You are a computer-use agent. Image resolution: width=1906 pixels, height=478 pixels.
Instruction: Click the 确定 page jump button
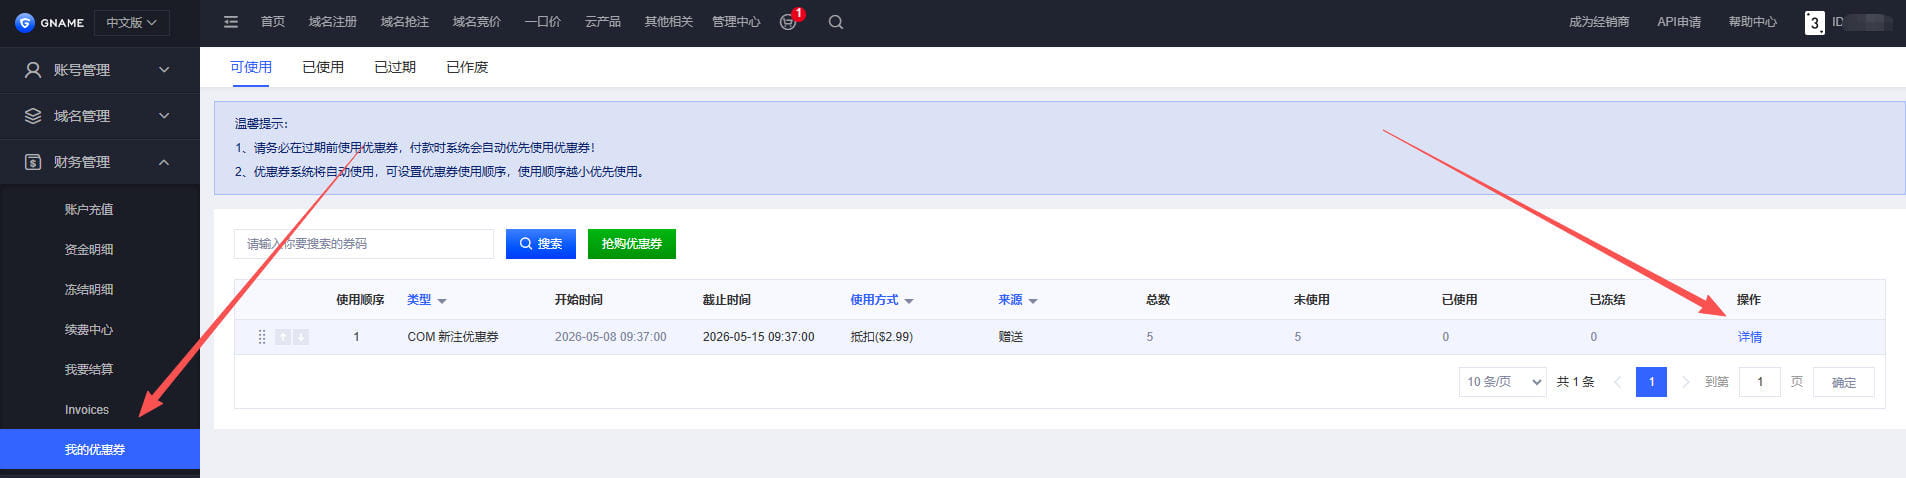tap(1844, 382)
